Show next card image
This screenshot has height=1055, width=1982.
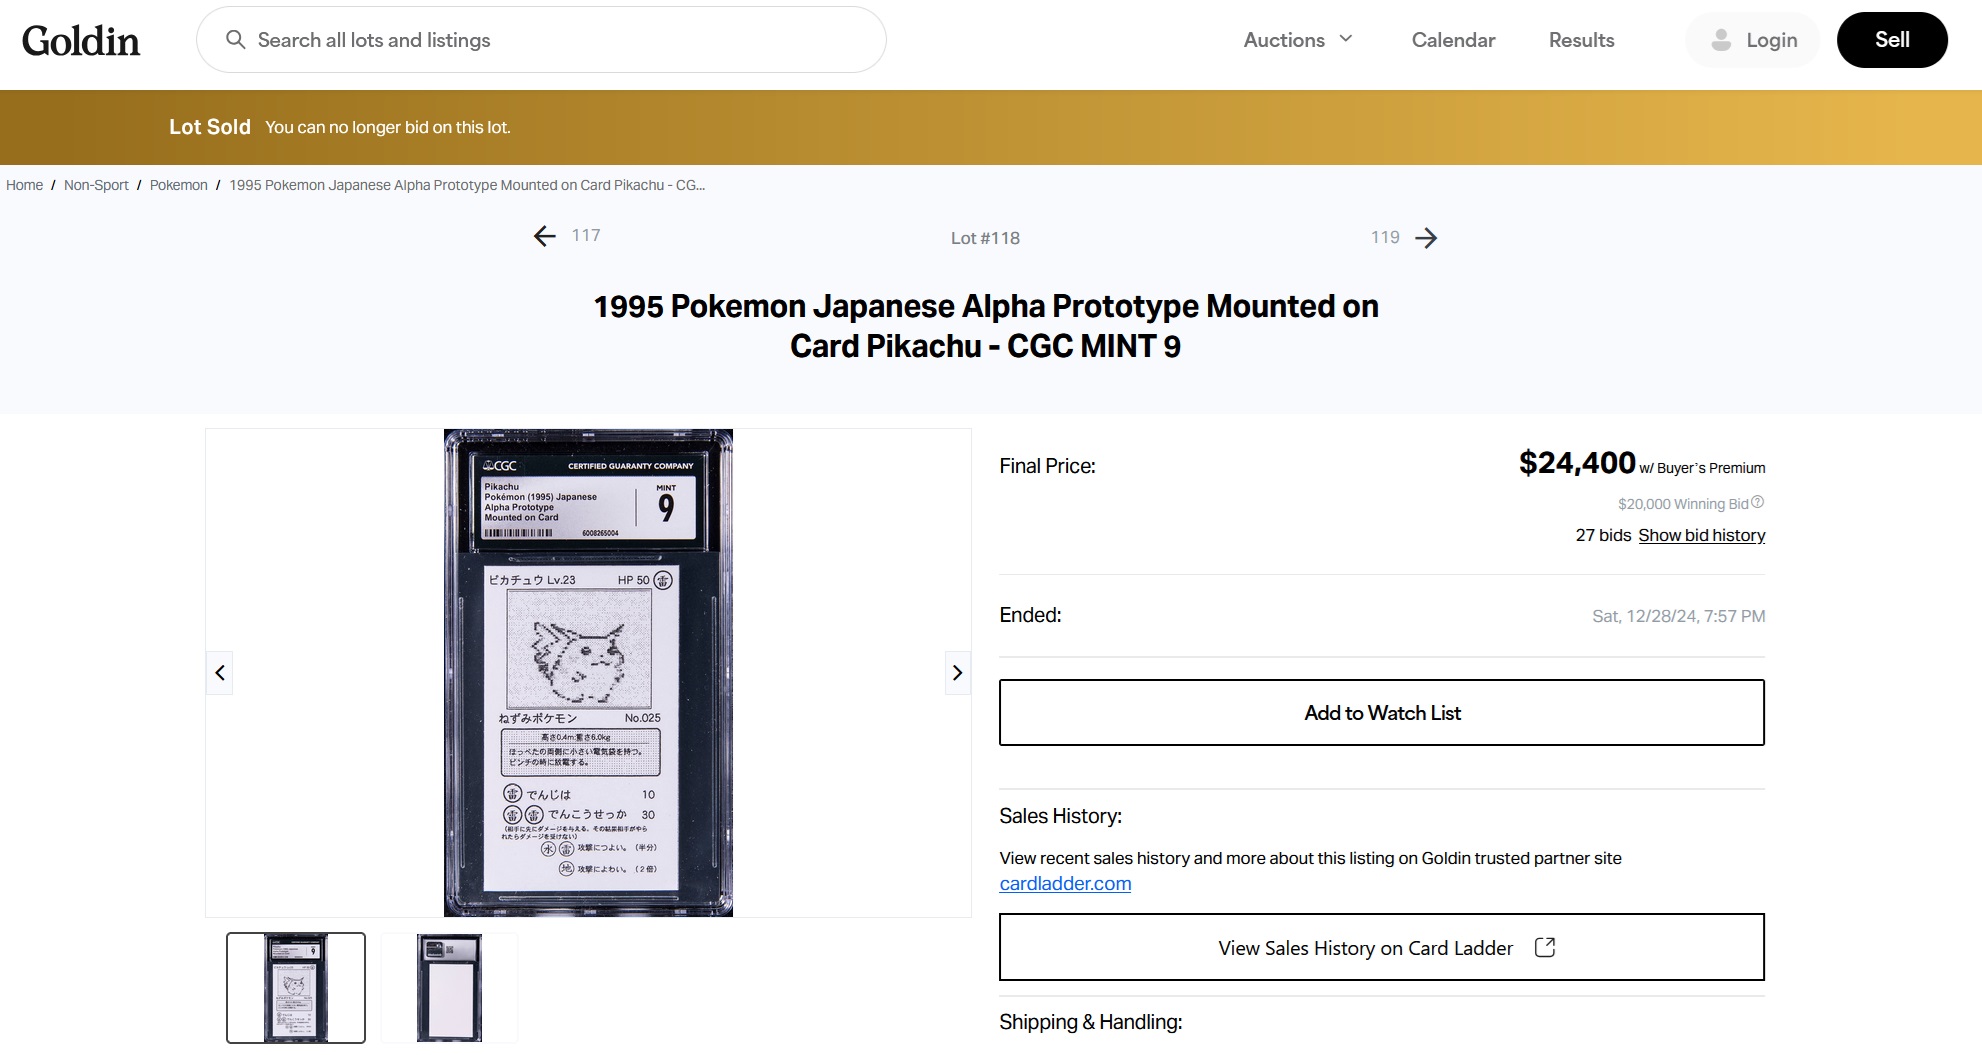[x=957, y=673]
